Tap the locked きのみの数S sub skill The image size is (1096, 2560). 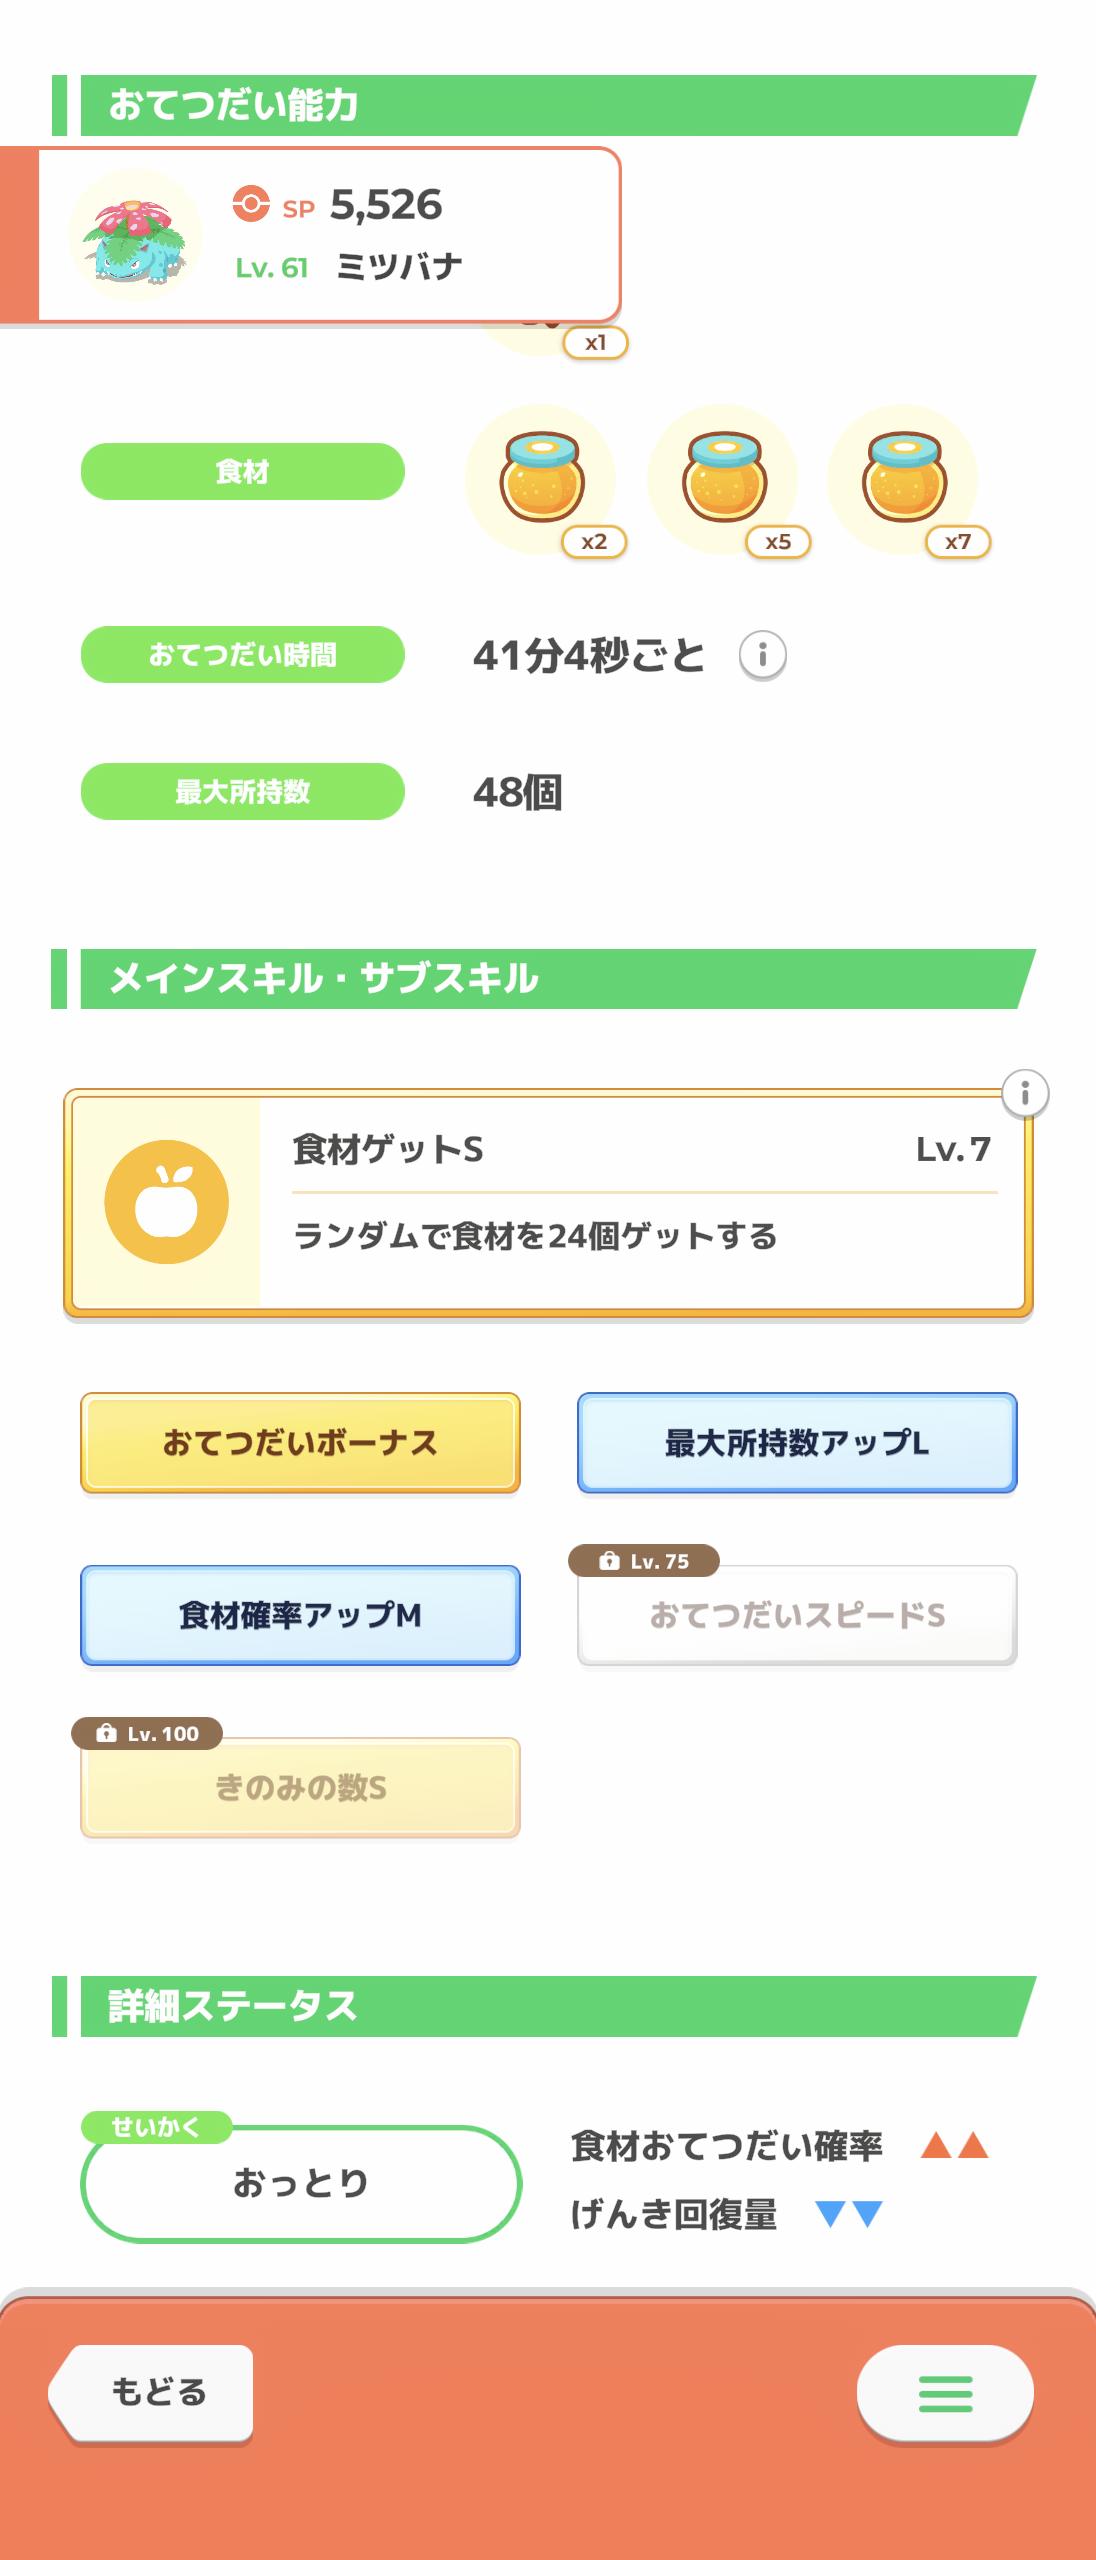point(300,1787)
